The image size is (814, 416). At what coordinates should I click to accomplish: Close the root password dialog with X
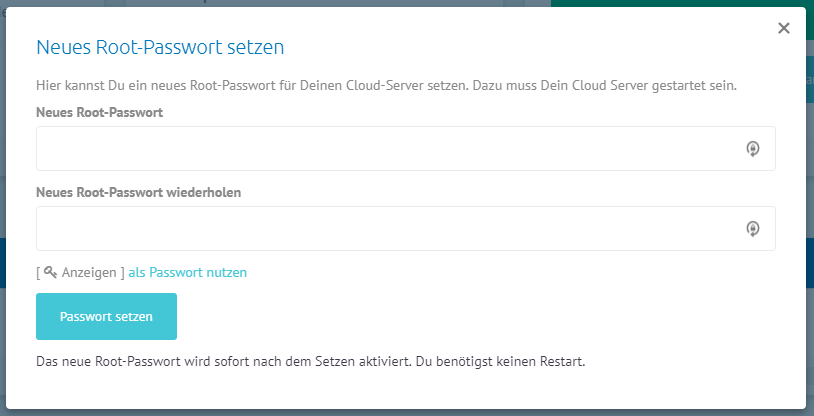click(783, 28)
